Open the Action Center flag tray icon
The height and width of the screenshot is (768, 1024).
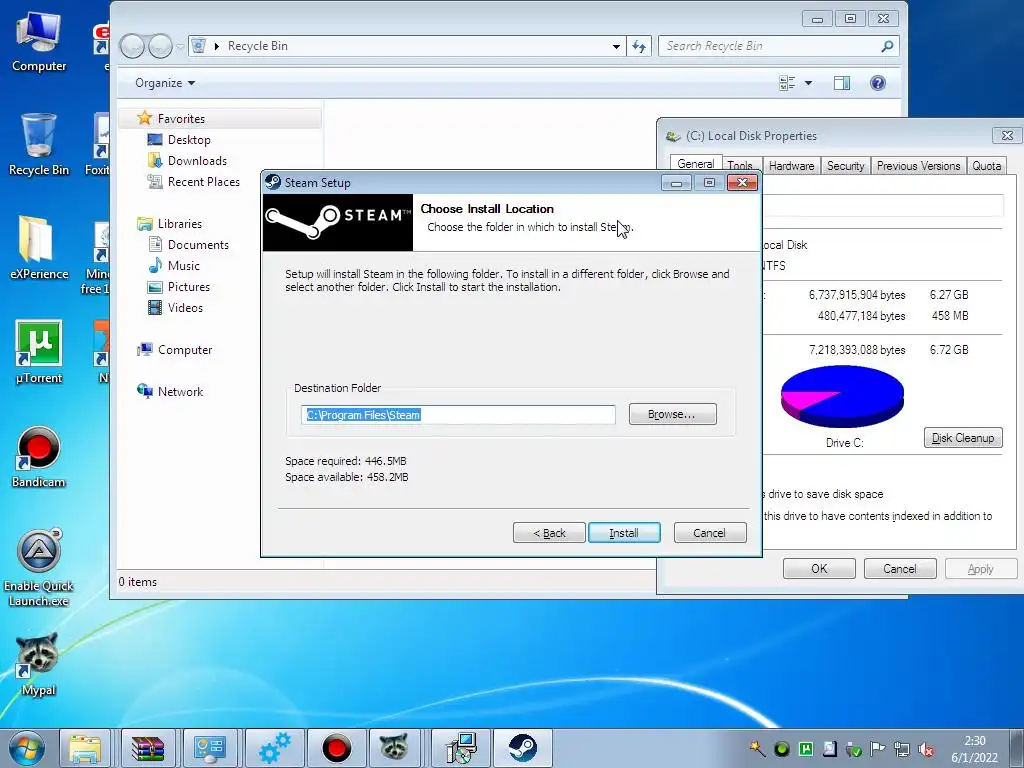coord(877,749)
